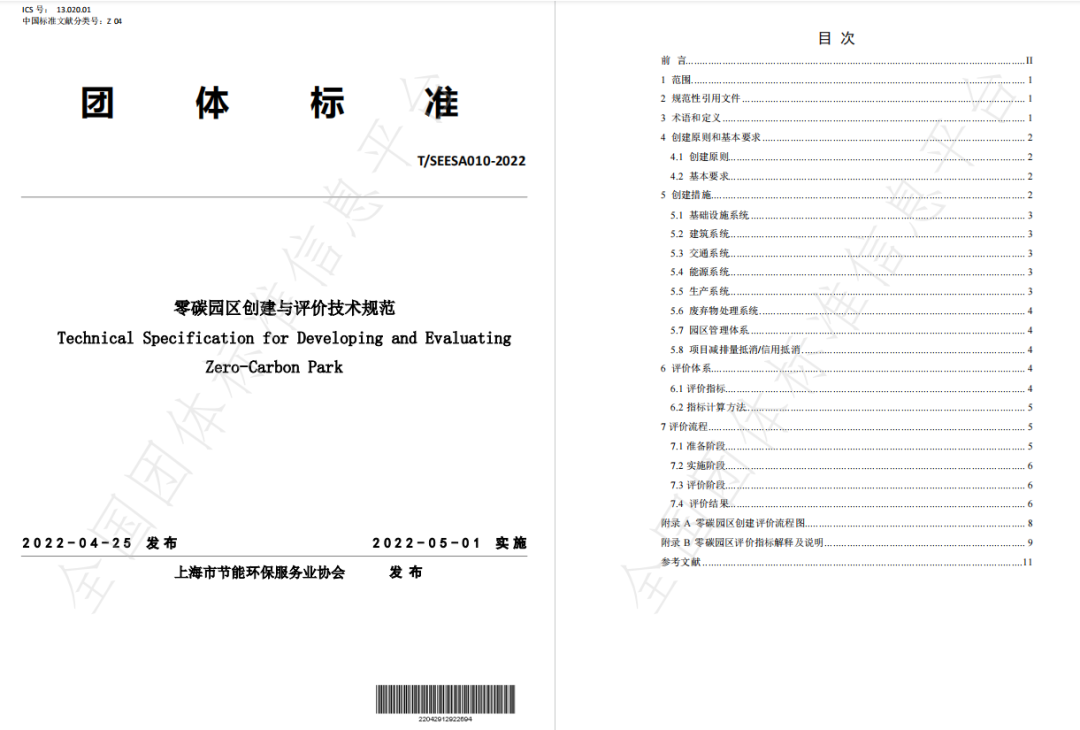The image size is (1080, 730).
Task: Select the text 'Technical Specification for Developing and Evaluating'
Action: [284, 338]
